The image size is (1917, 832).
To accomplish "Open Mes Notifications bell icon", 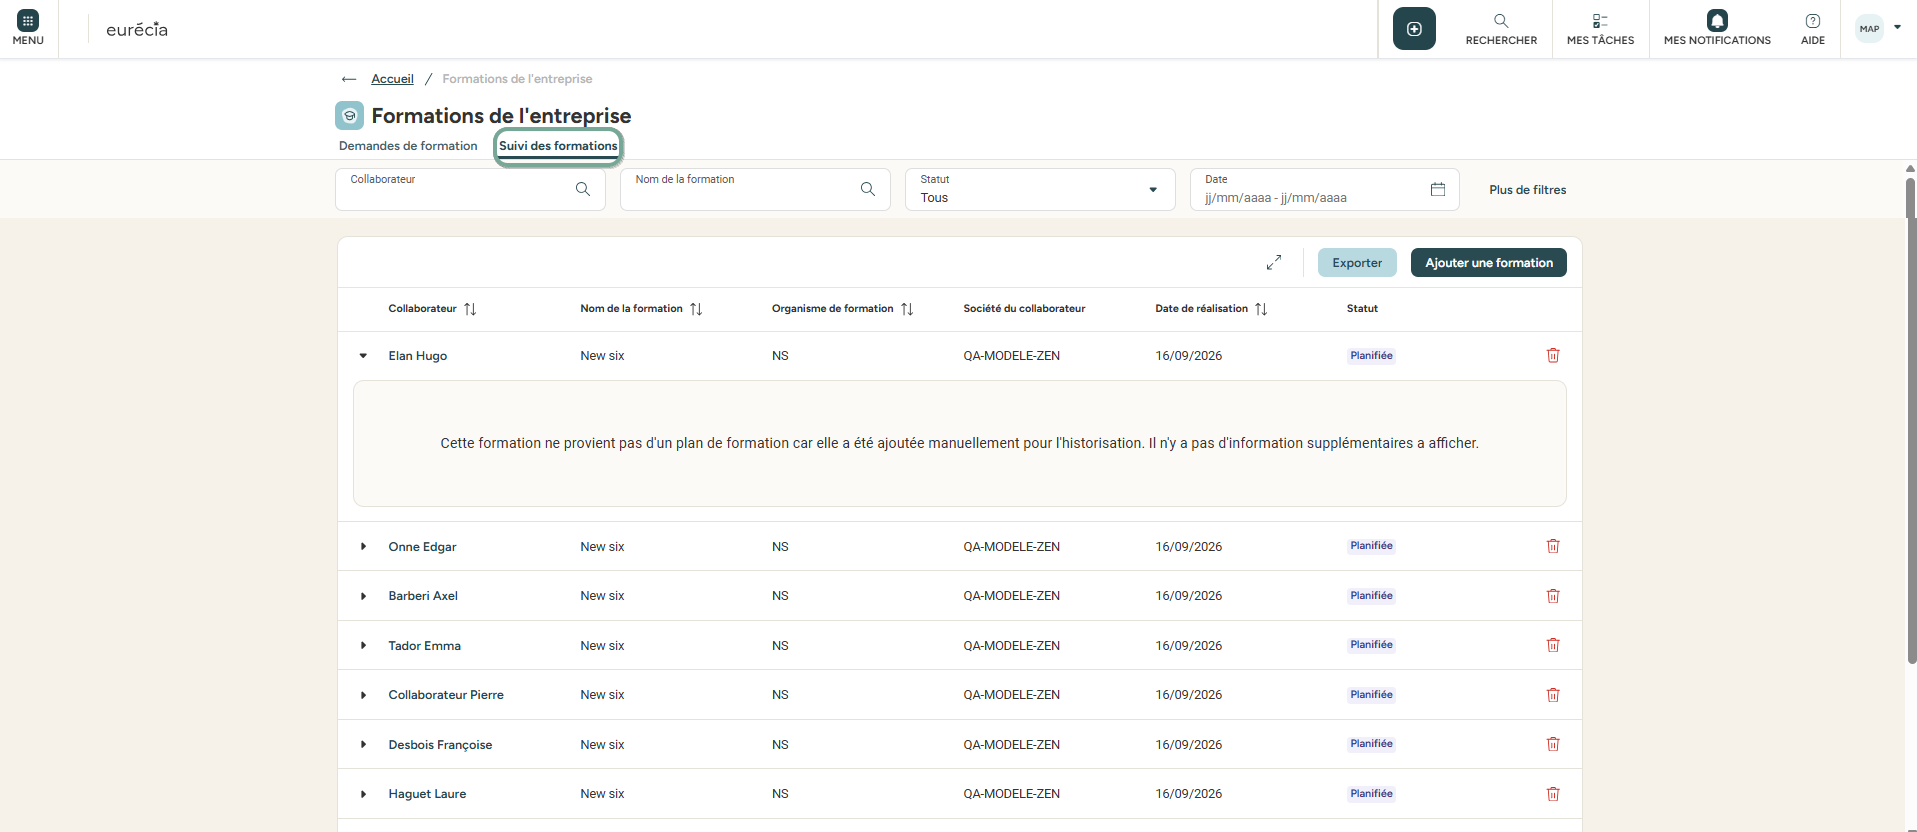I will (x=1717, y=21).
